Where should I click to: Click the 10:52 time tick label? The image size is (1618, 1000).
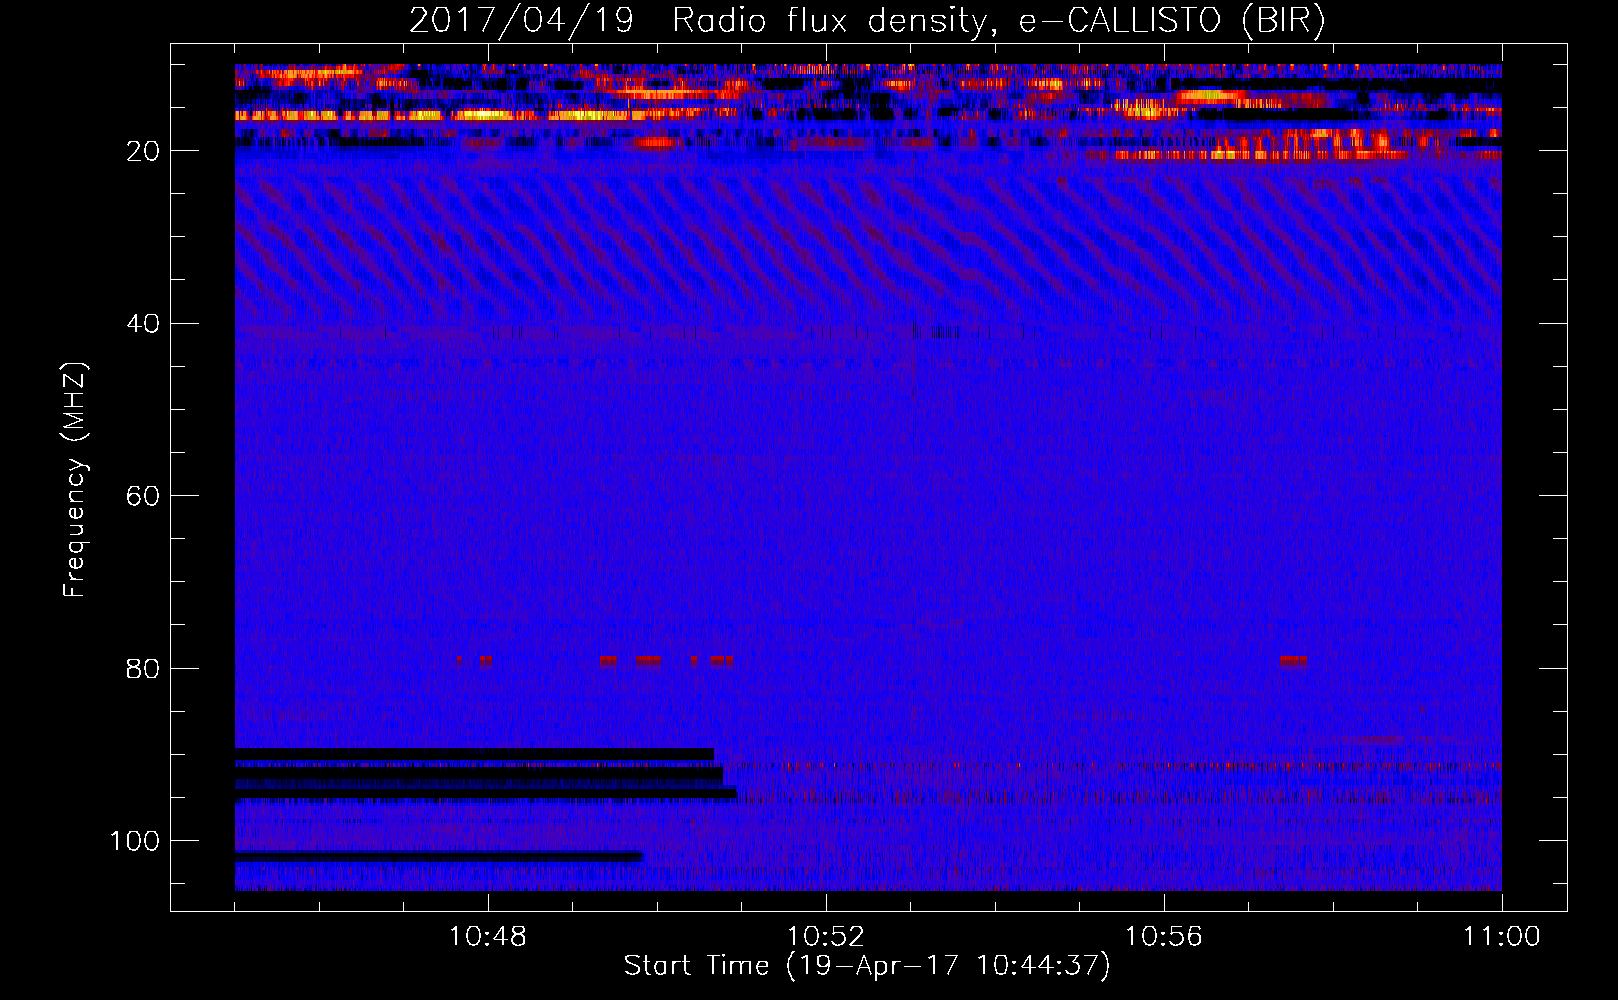pyautogui.click(x=826, y=937)
